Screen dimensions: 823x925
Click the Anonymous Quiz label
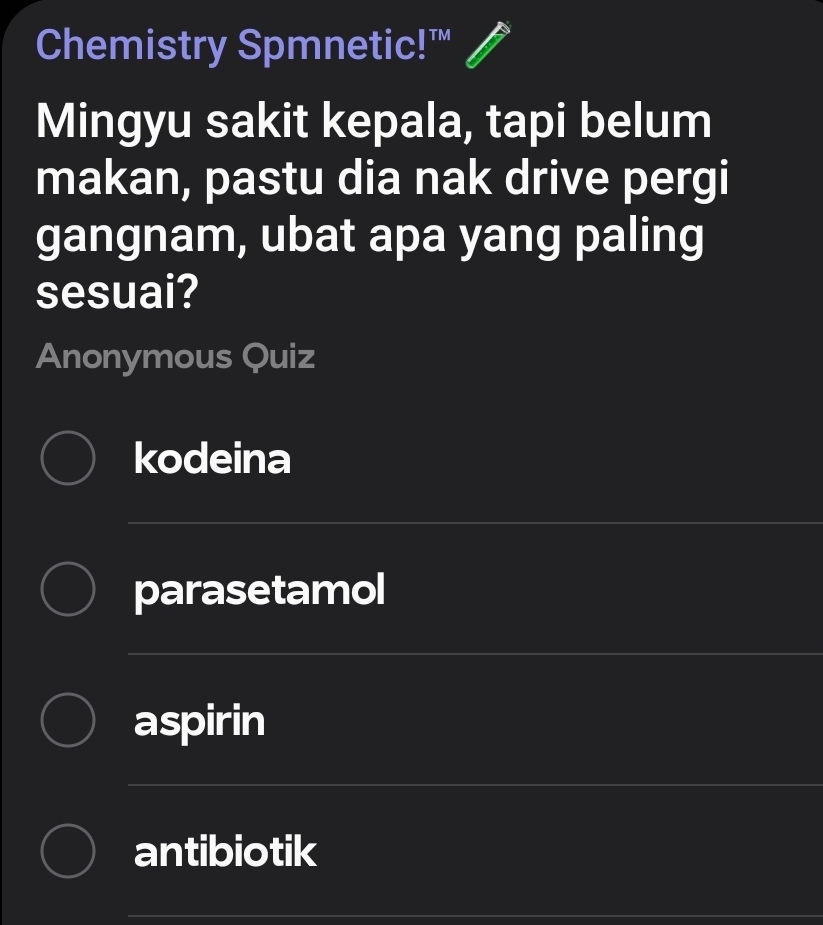175,357
